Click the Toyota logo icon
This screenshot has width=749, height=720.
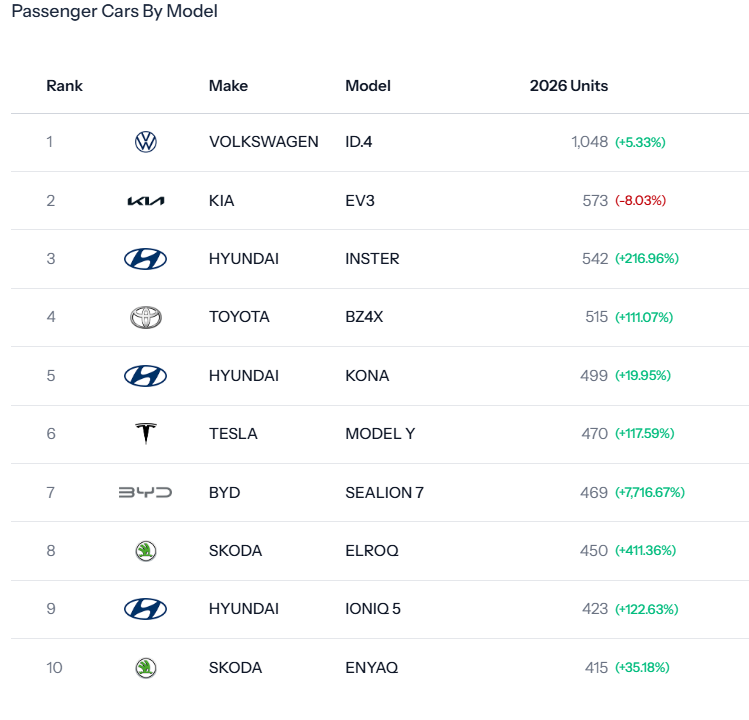146,317
